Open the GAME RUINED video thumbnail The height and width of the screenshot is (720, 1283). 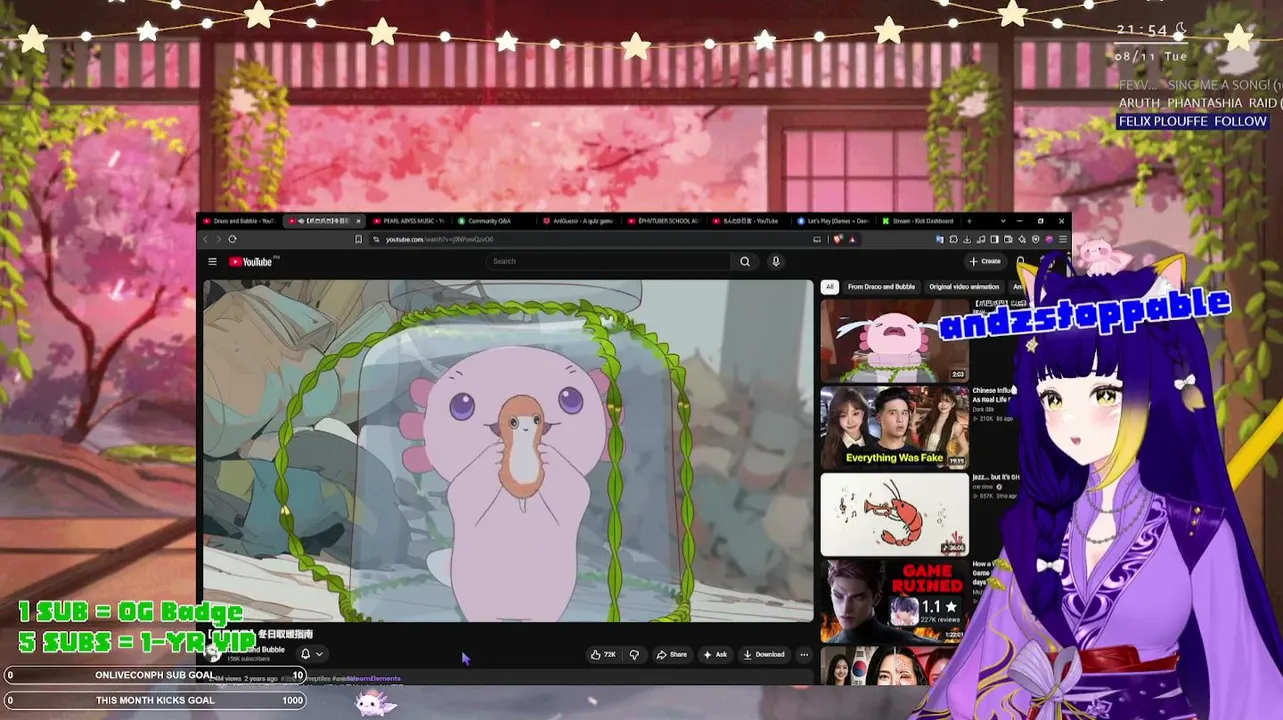(895, 601)
